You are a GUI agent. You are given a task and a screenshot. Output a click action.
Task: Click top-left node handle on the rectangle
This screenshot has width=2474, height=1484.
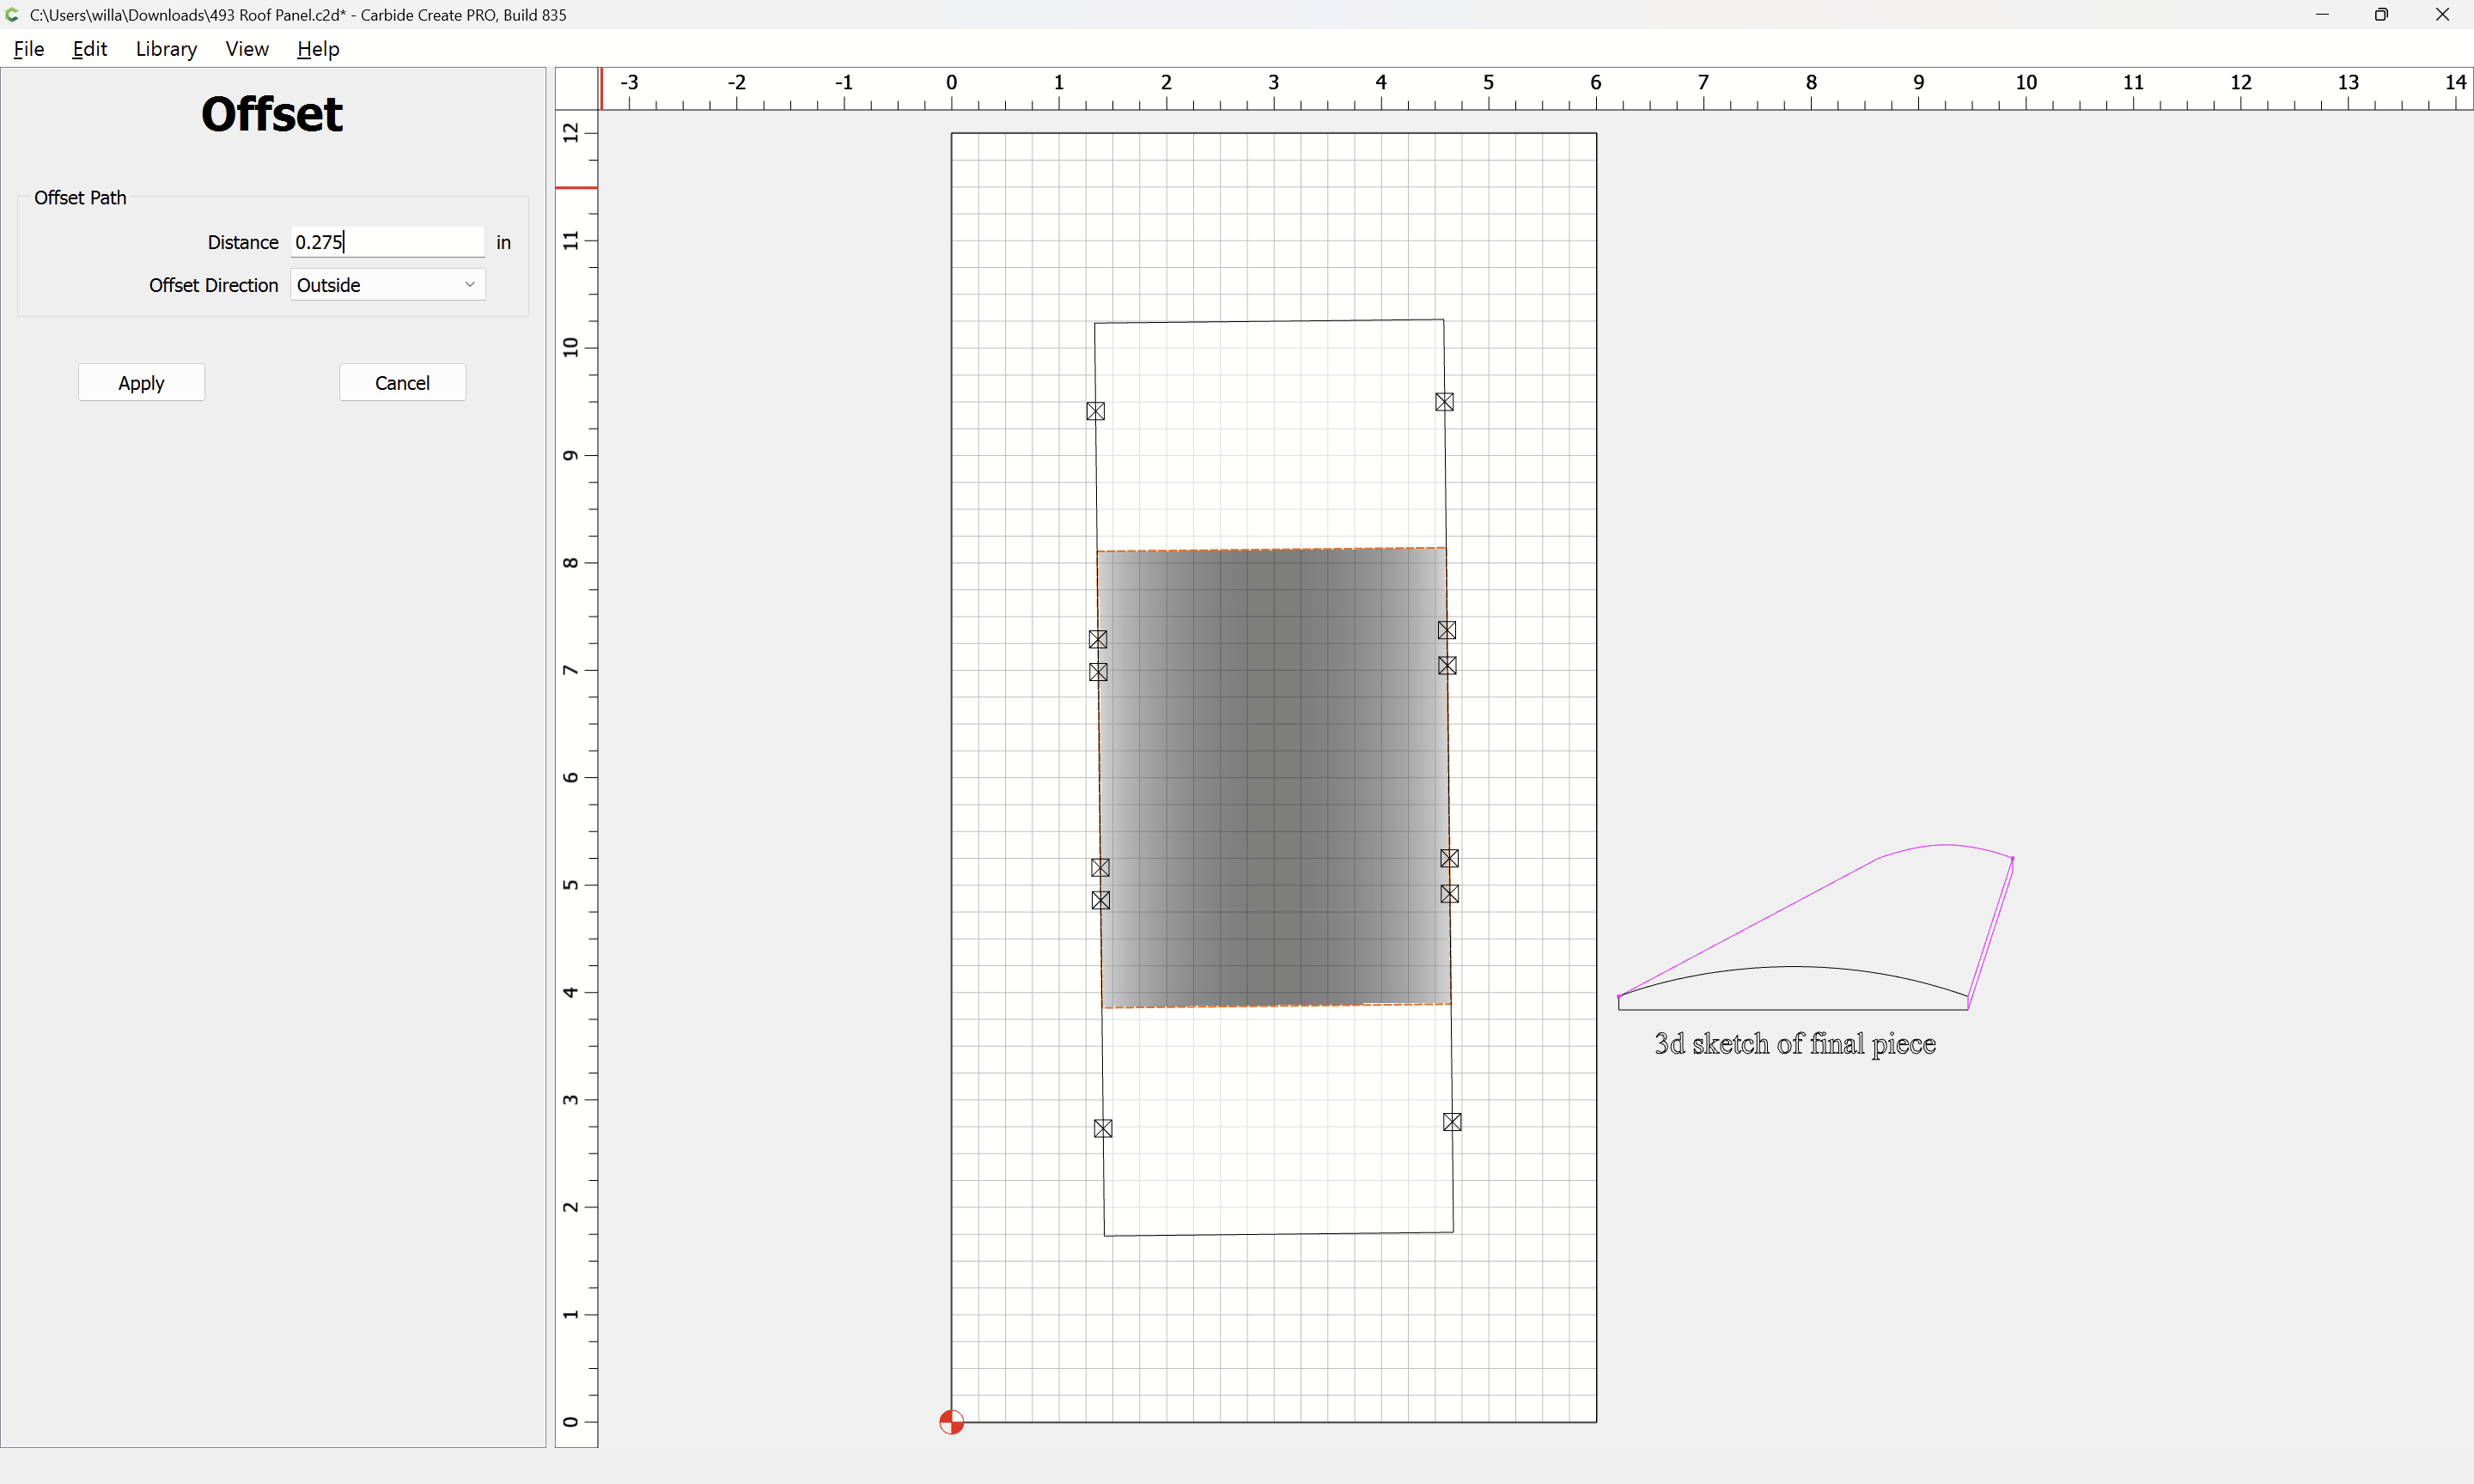click(x=1095, y=411)
